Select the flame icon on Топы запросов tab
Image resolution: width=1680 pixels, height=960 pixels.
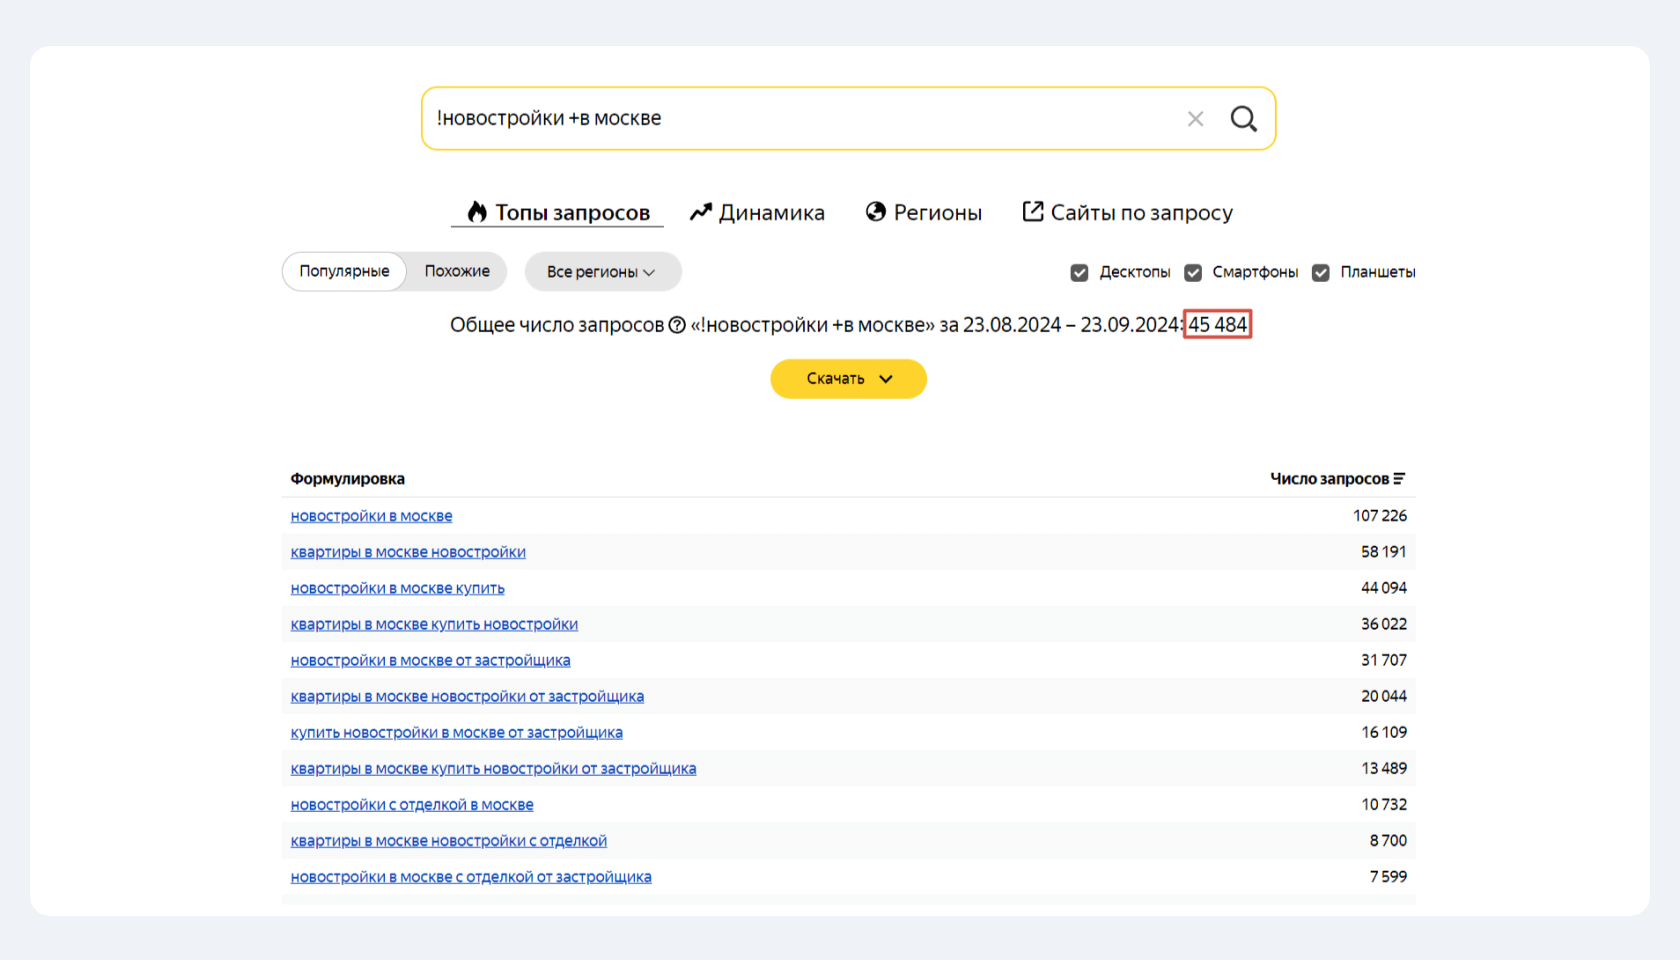[x=477, y=212]
